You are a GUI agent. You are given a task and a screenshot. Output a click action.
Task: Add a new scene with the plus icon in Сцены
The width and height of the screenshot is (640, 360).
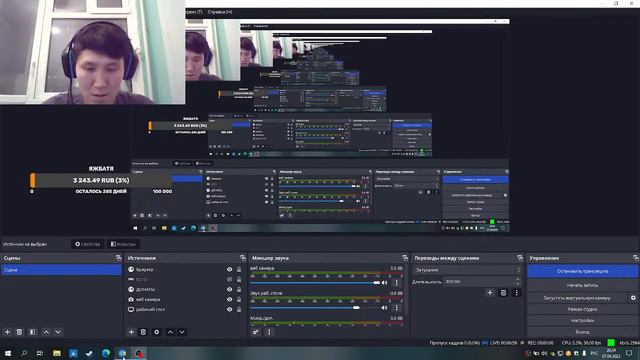click(x=7, y=332)
